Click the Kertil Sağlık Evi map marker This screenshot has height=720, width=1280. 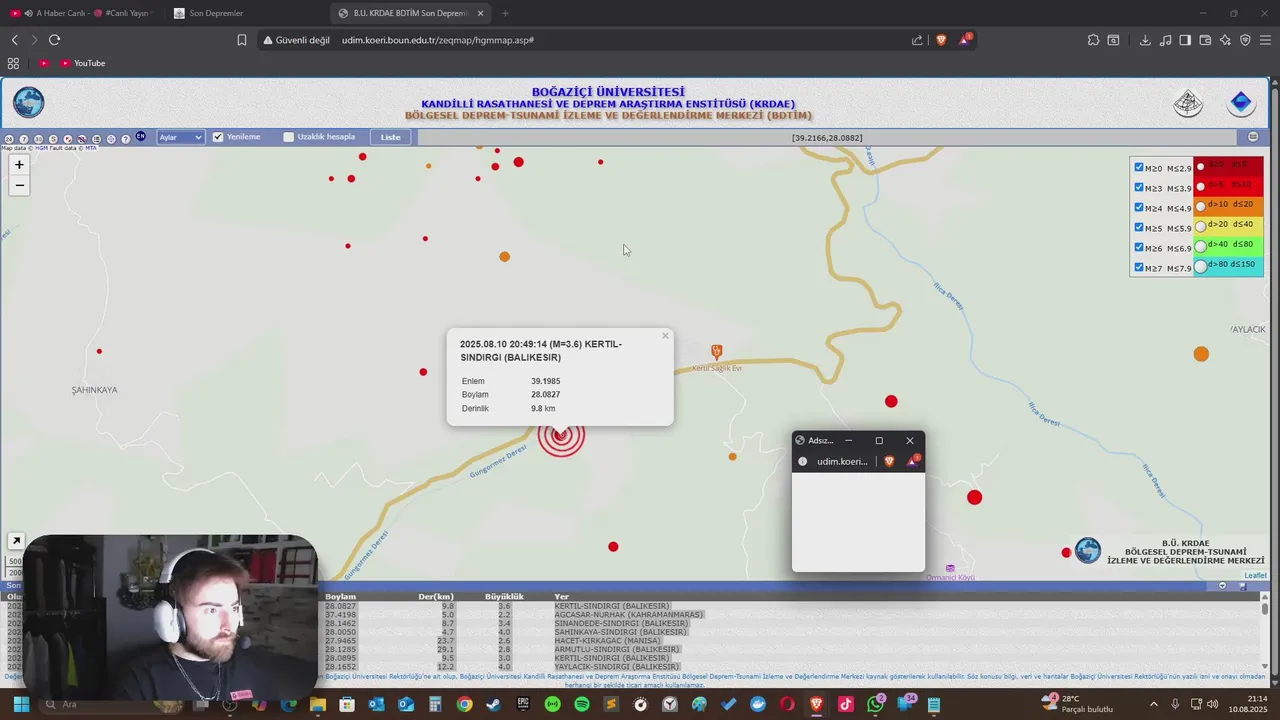click(716, 351)
